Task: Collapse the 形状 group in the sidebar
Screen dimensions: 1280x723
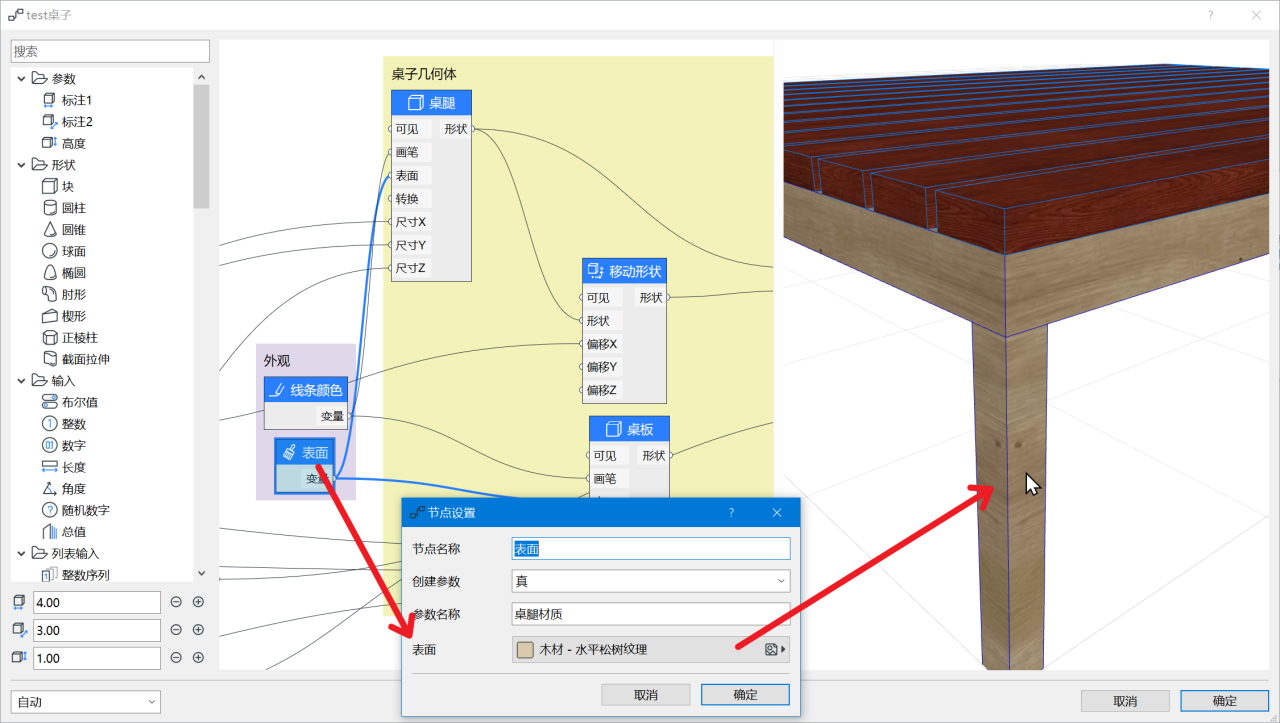Action: [x=20, y=164]
